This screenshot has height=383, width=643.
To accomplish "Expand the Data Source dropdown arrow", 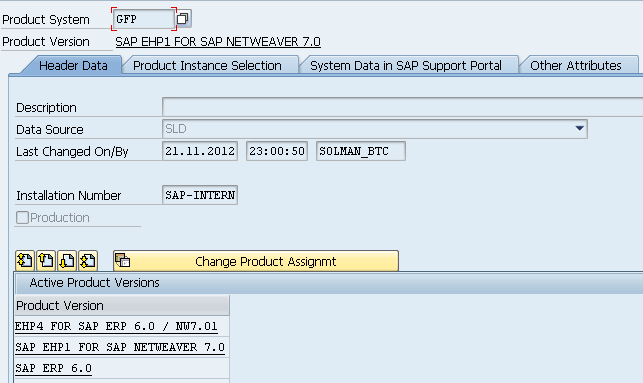I will pyautogui.click(x=579, y=129).
